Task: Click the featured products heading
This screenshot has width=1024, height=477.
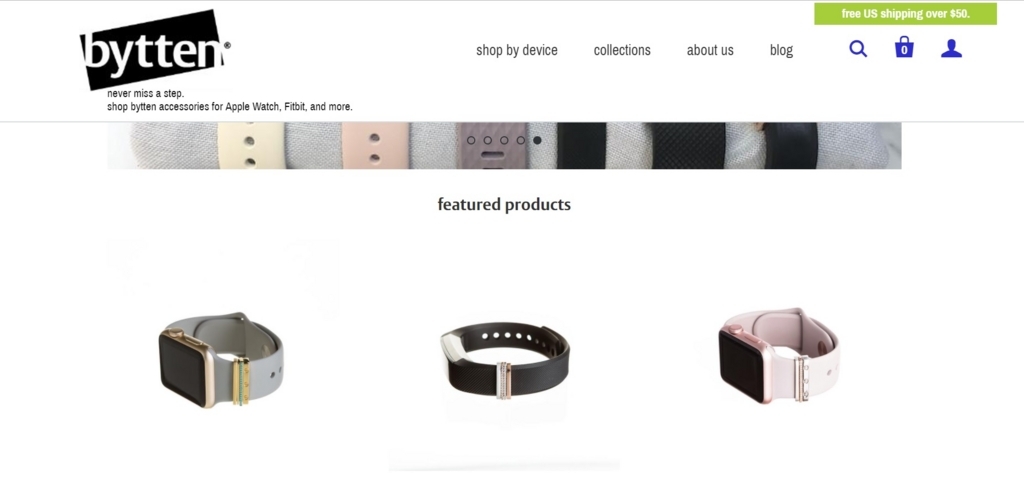Action: click(504, 205)
